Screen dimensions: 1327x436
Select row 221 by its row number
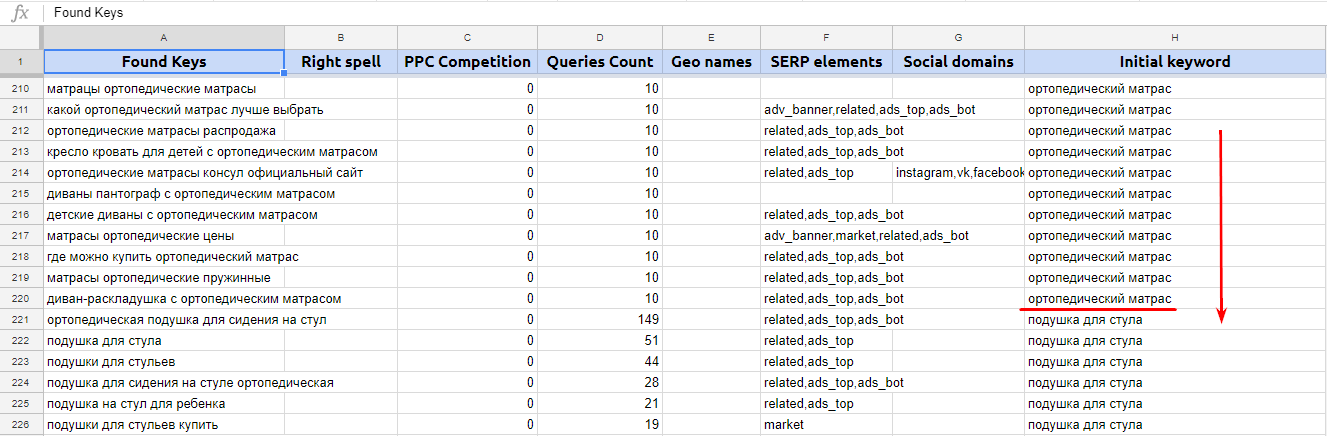click(20, 320)
